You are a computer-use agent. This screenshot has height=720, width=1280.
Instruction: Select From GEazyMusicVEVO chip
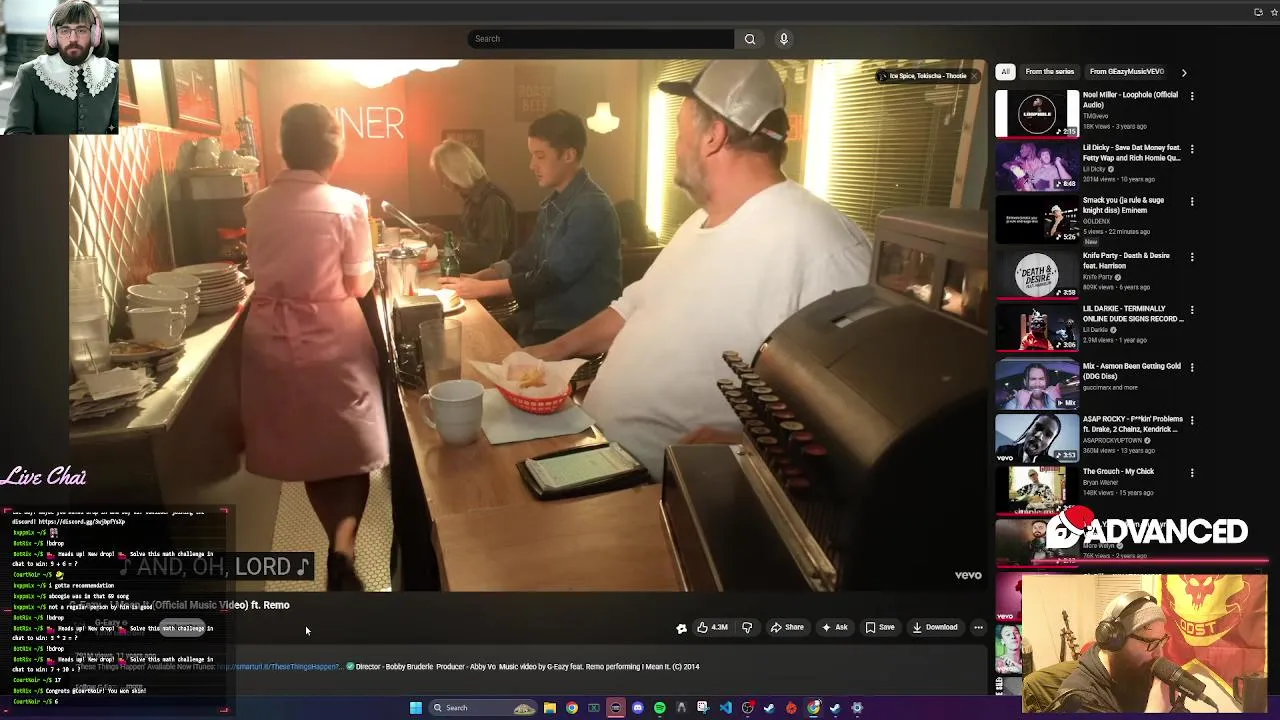tap(1126, 72)
